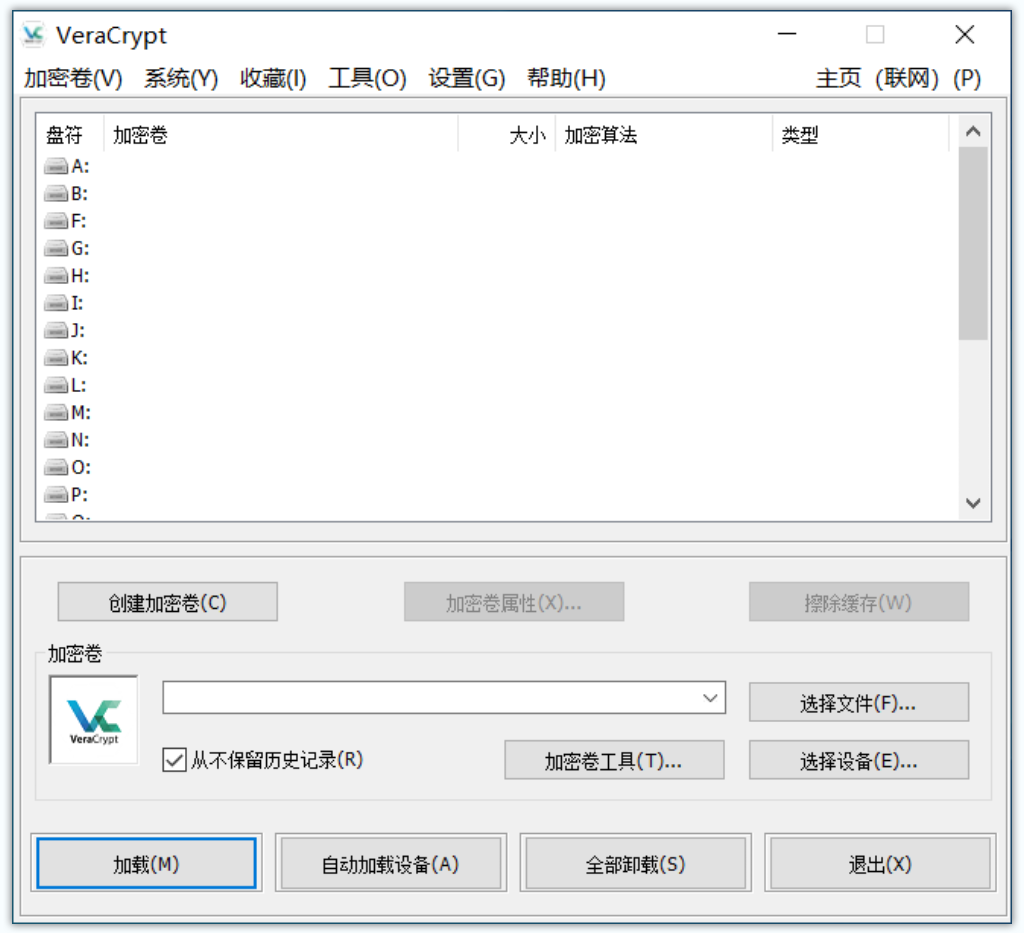Screen dimensions: 1024x933
Task: Open 加密卷(V) menu
Action: click(x=74, y=78)
